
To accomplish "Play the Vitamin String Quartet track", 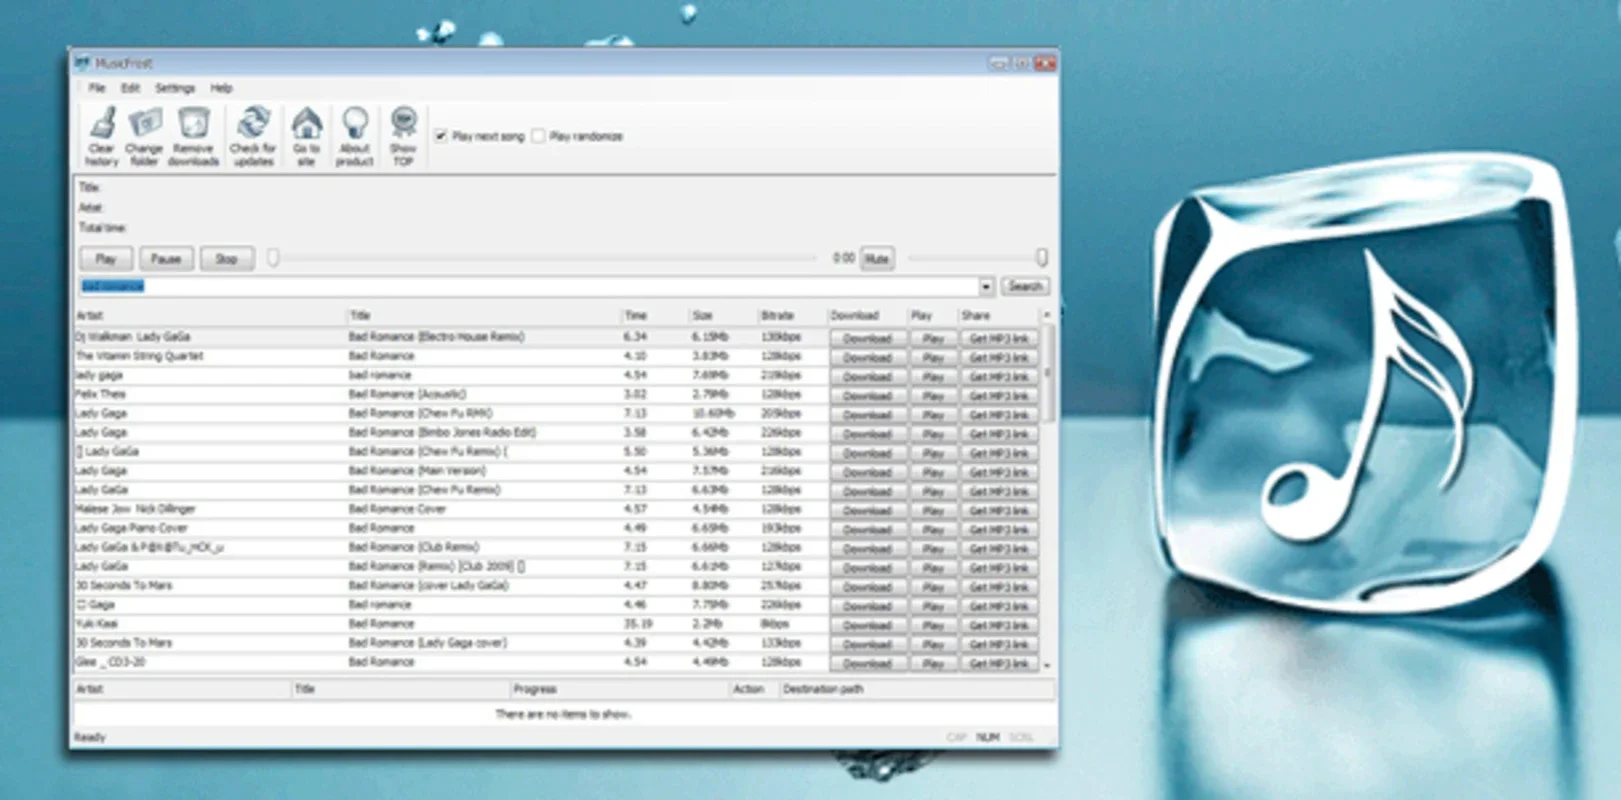I will [x=933, y=358].
